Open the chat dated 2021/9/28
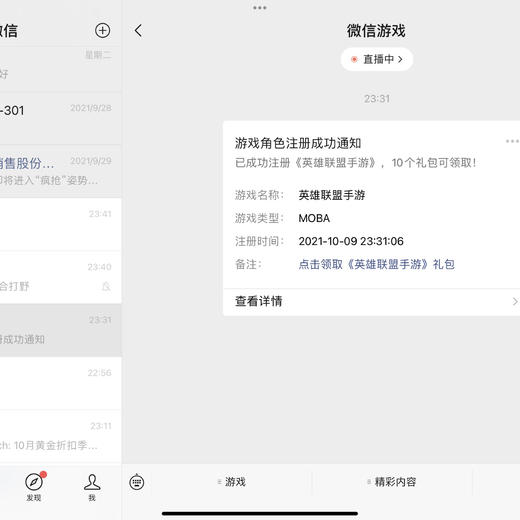Viewport: 520px width, 520px height. [61, 119]
